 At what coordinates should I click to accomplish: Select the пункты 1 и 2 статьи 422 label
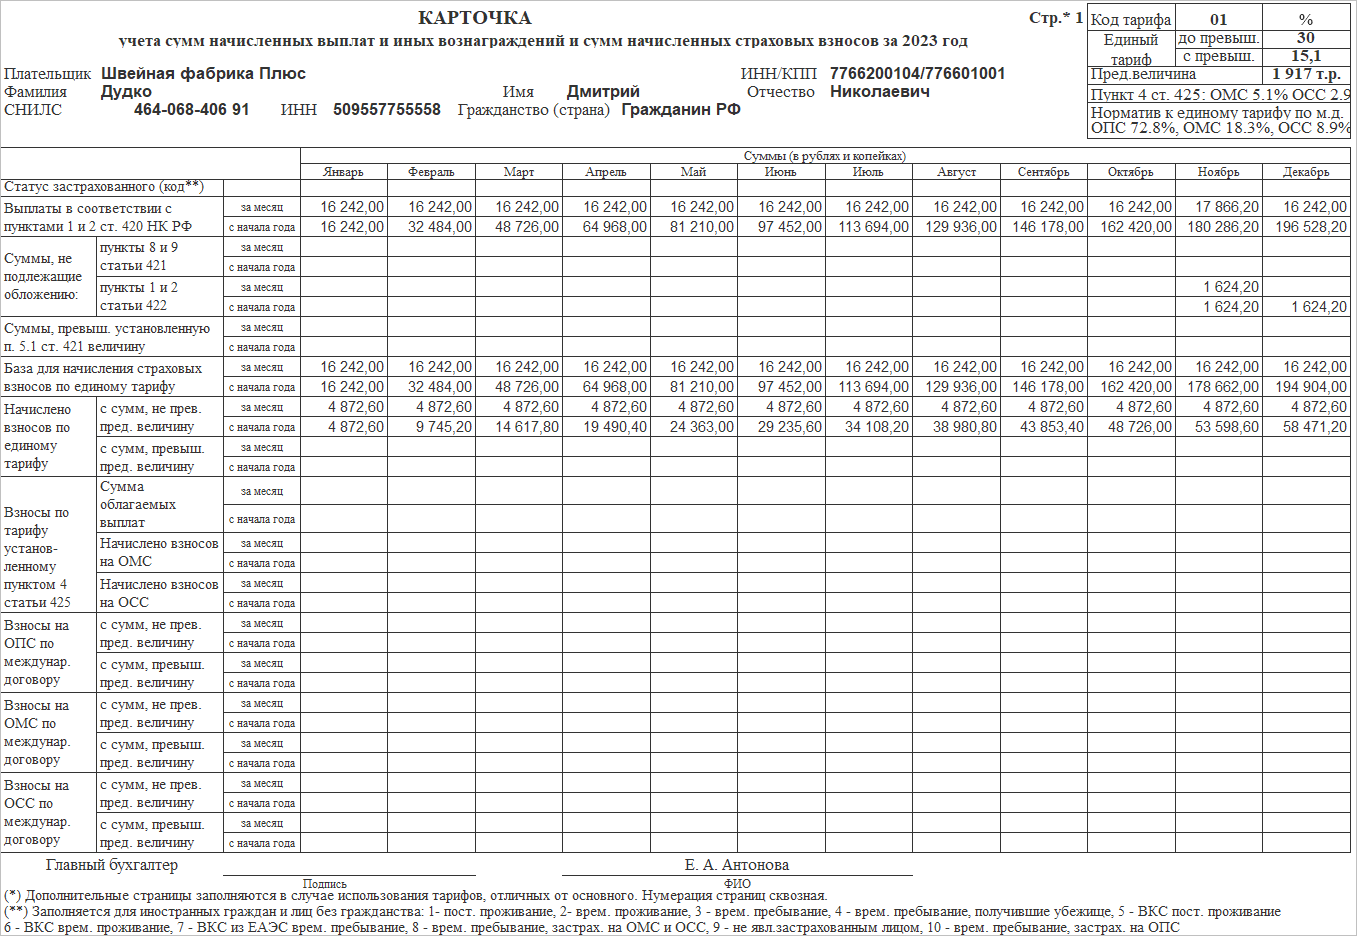click(x=139, y=296)
